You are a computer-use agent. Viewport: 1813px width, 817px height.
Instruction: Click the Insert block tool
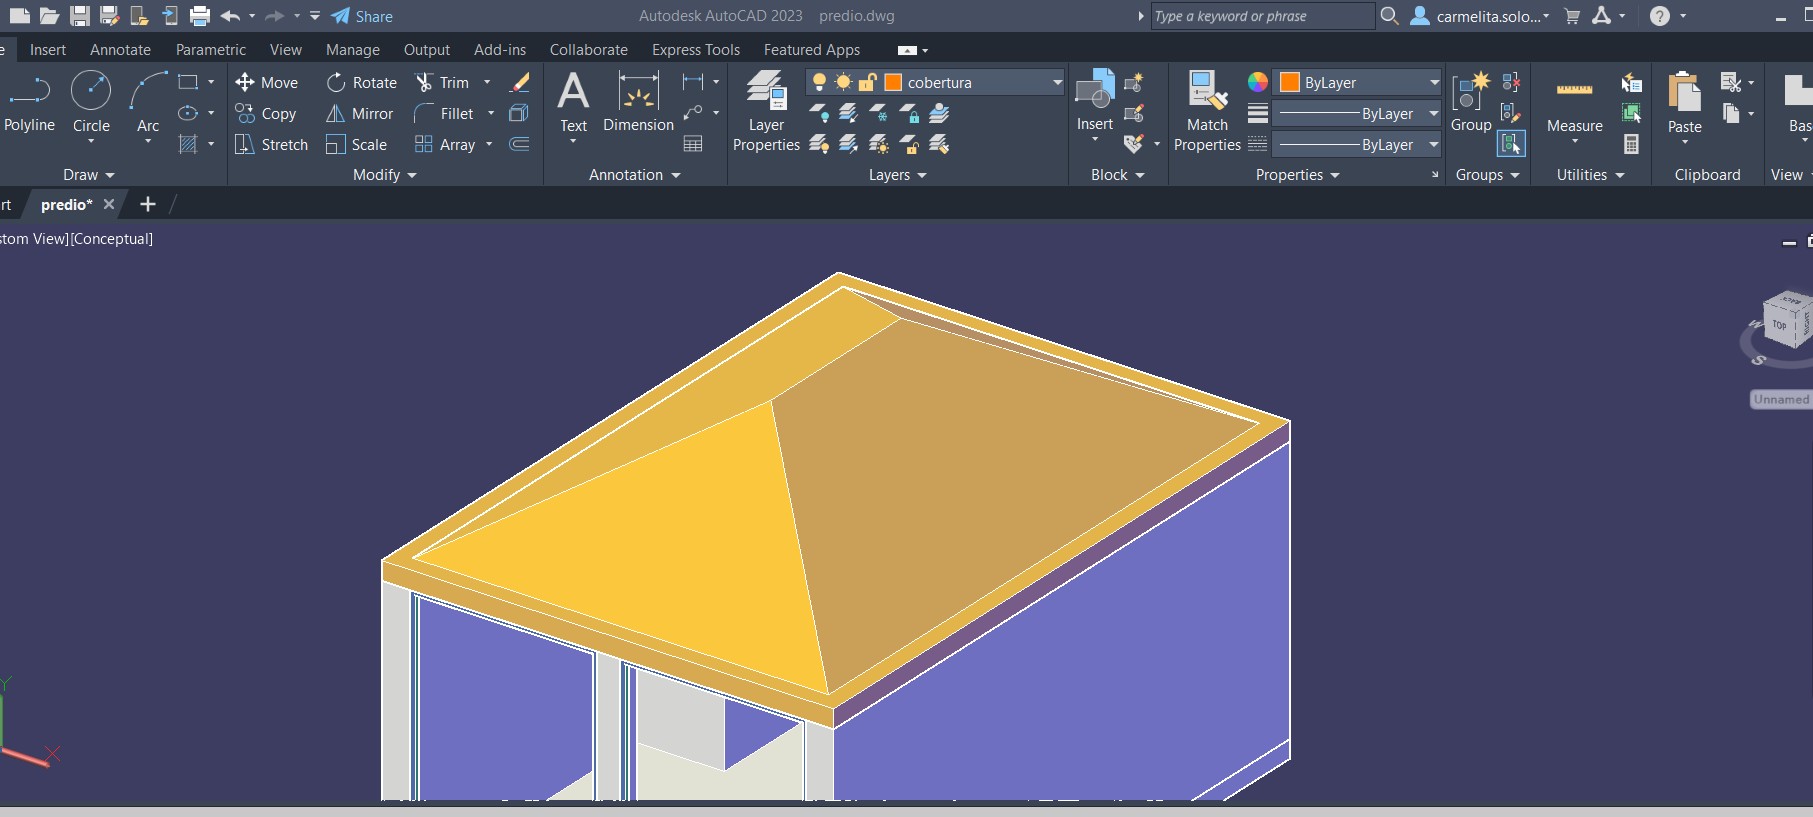point(1095,103)
